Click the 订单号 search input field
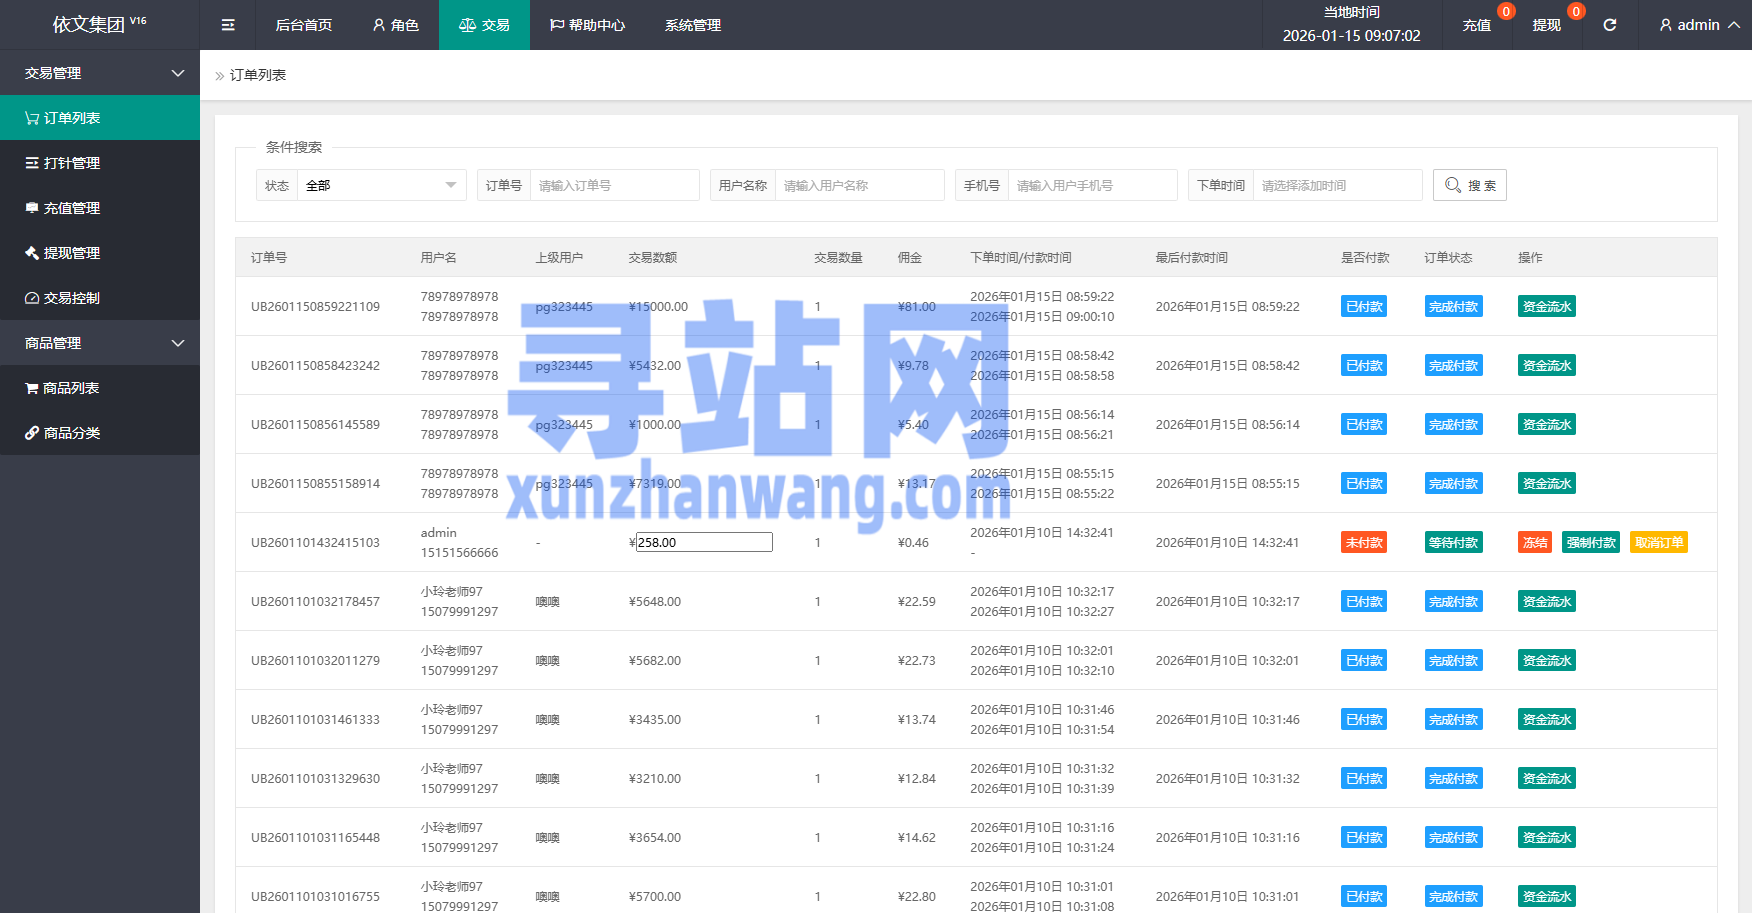 click(613, 185)
